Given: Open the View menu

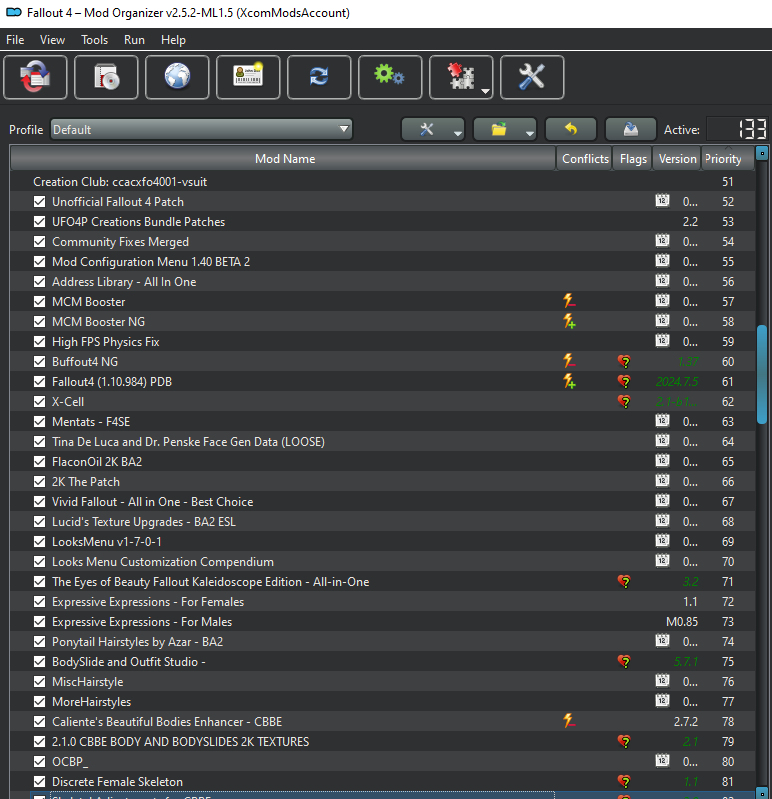Looking at the screenshot, I should click(x=52, y=40).
